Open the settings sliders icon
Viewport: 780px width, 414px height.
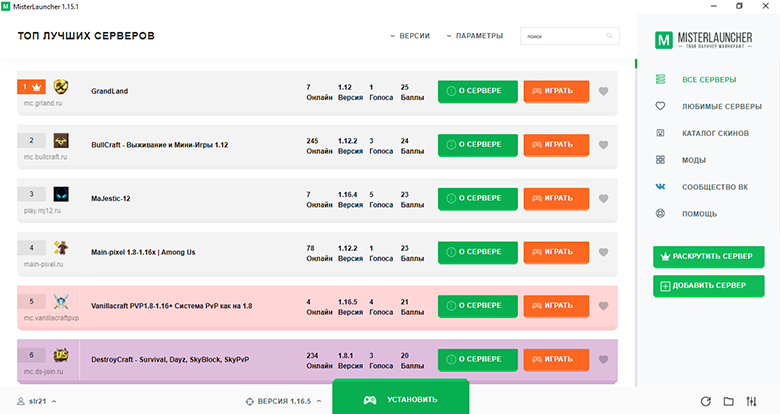point(751,401)
